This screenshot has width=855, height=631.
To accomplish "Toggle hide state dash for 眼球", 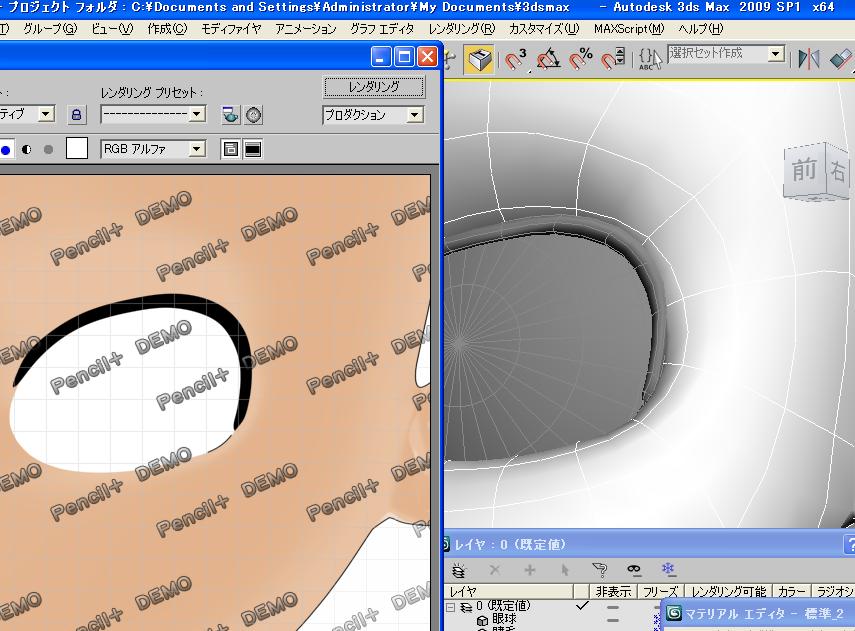I will (x=613, y=620).
